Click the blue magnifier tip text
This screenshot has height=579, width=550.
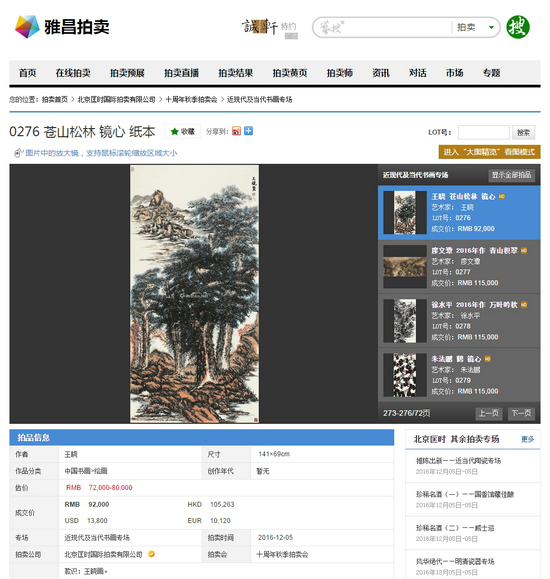click(x=101, y=153)
